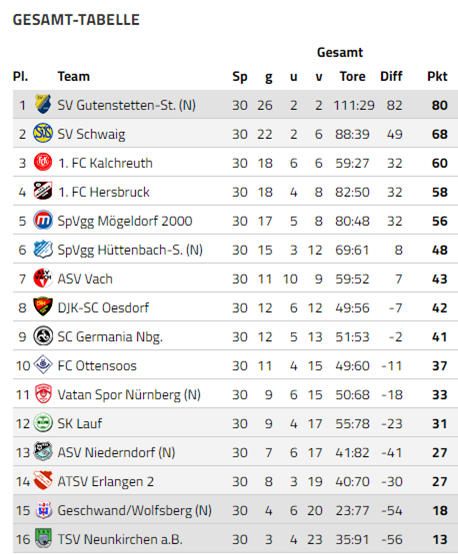Open the SpVgg Hüttenbach-S. crest
458x555 pixels.
click(x=43, y=249)
